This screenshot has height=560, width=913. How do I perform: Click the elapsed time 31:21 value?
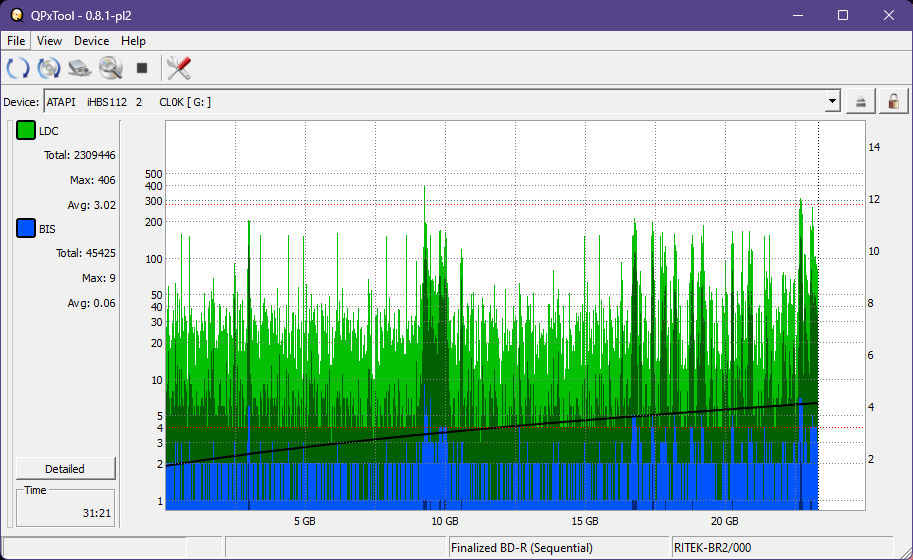[97, 513]
